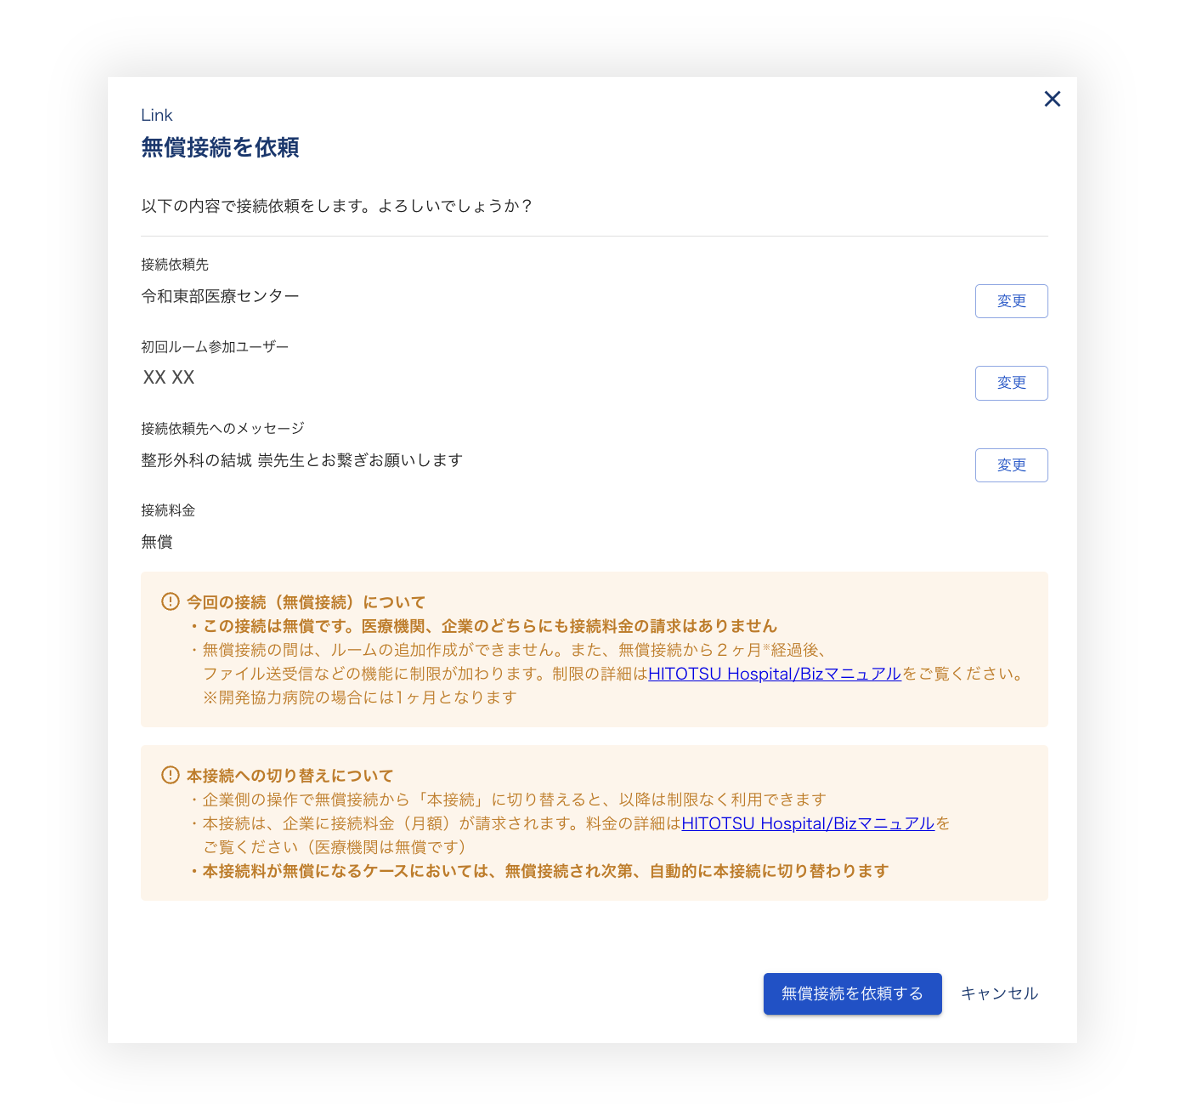Submit with 無償接続を依頼する button

click(x=852, y=994)
